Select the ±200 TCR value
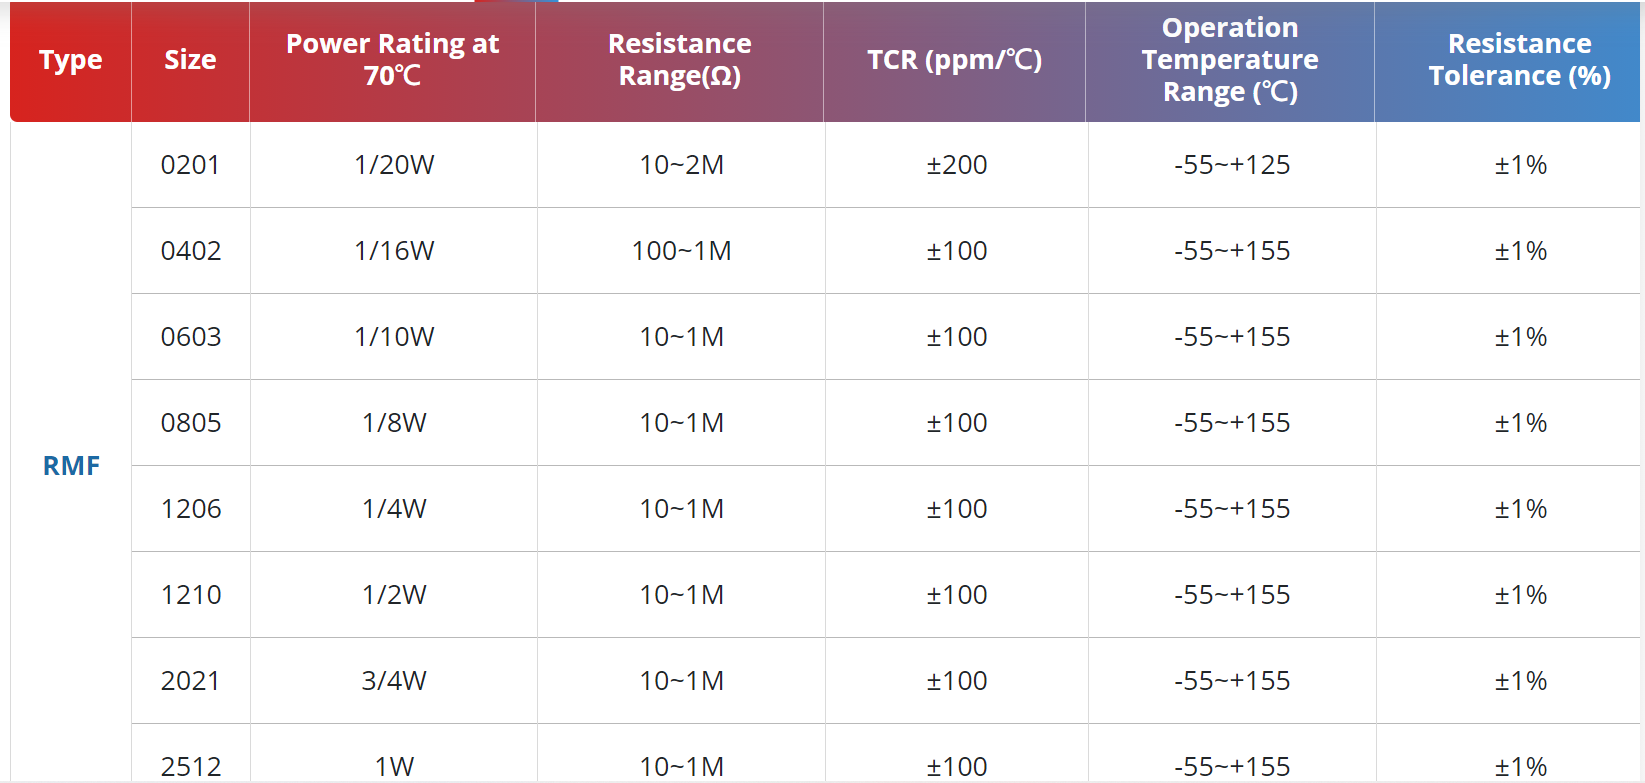The height and width of the screenshot is (783, 1645). click(957, 165)
